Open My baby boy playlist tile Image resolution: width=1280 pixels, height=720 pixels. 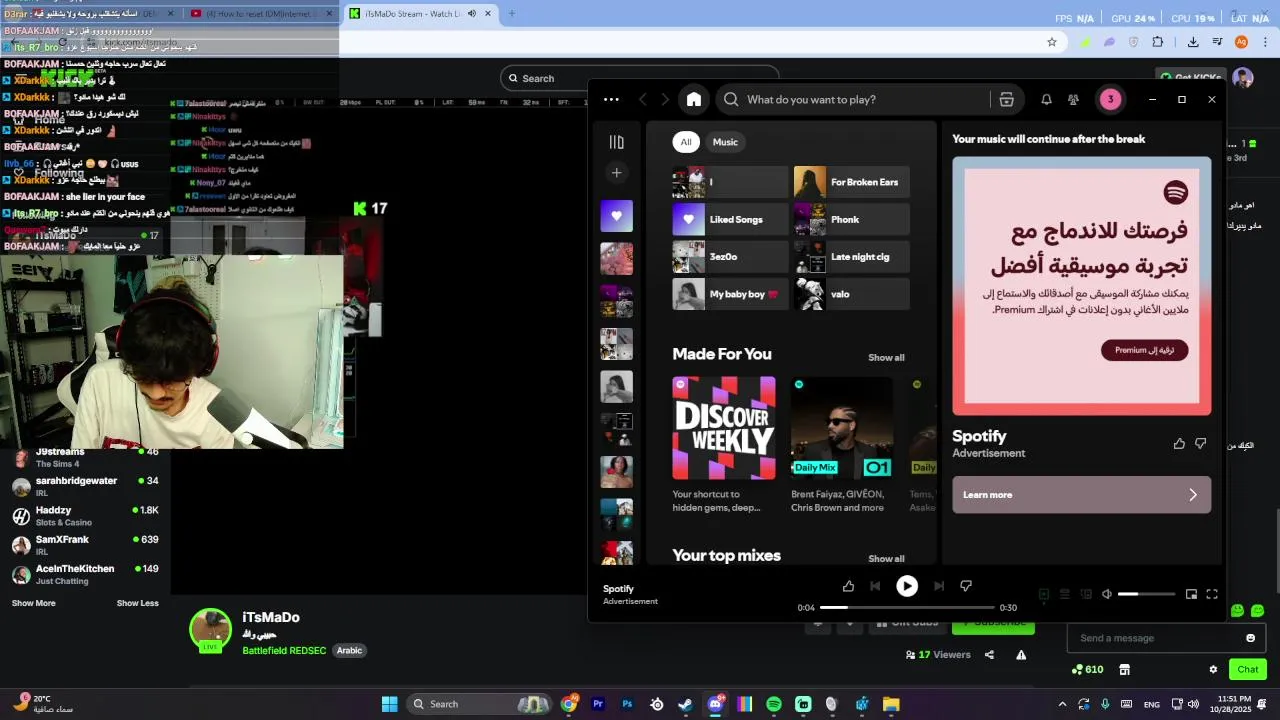(730, 294)
